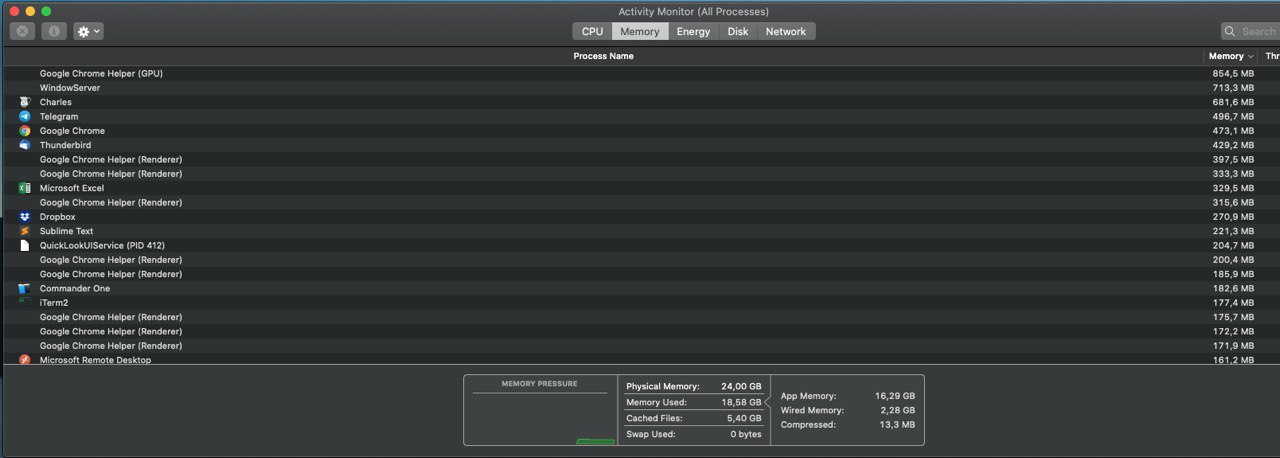Click the iTerm2 process name
The width and height of the screenshot is (1280, 458).
pos(54,303)
